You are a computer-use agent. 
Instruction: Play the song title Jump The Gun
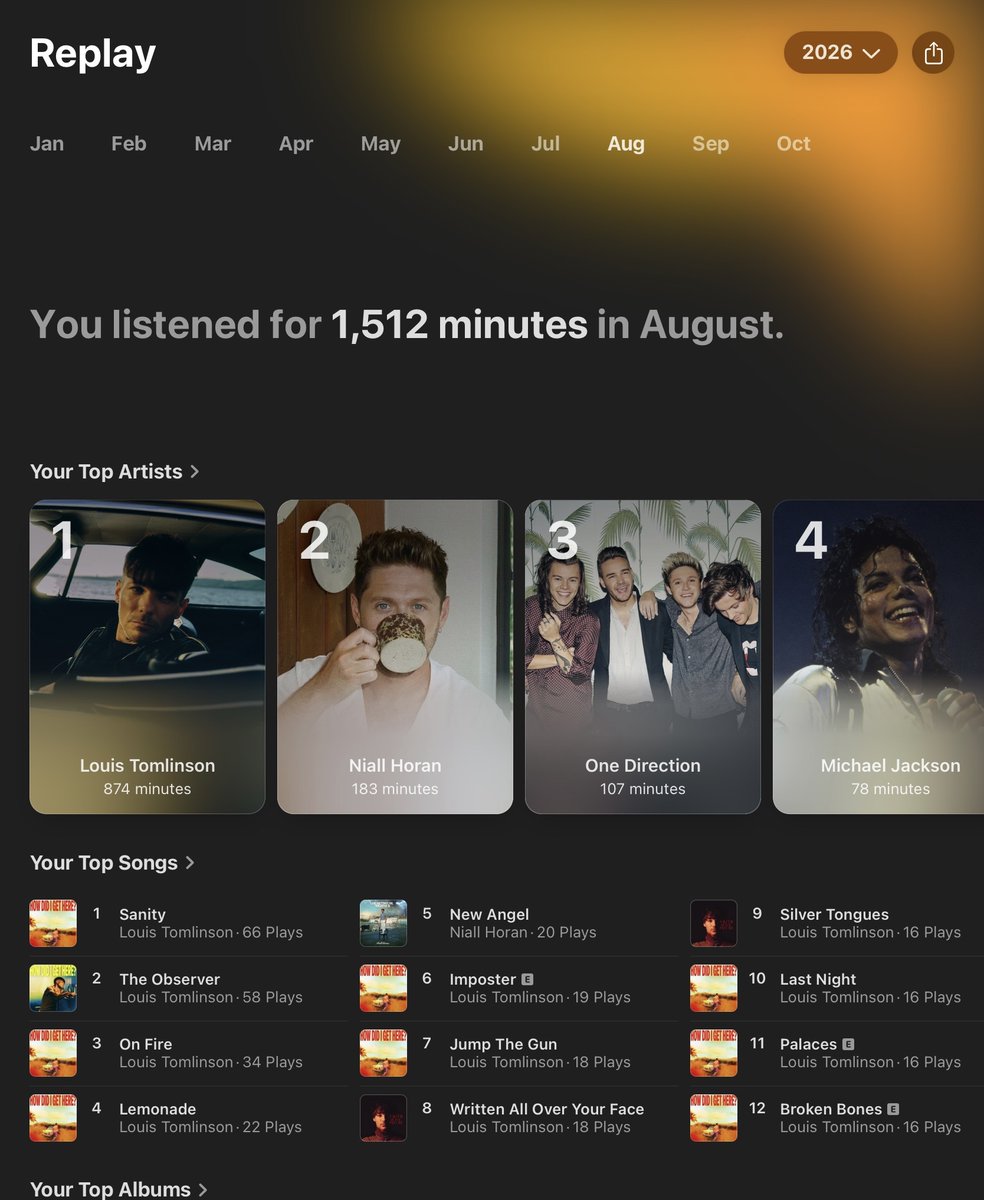[503, 1044]
